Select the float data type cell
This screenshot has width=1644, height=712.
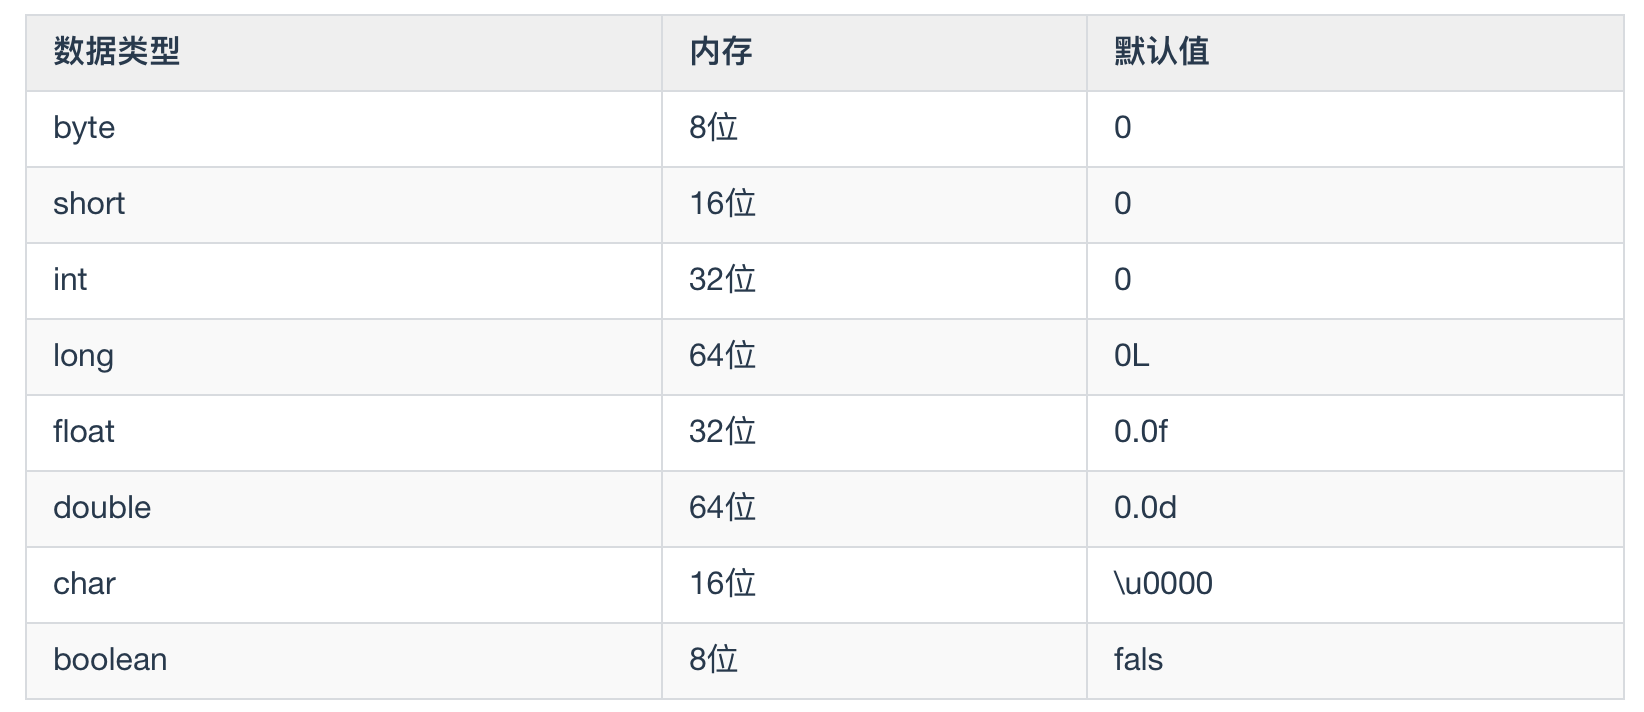pos(84,432)
